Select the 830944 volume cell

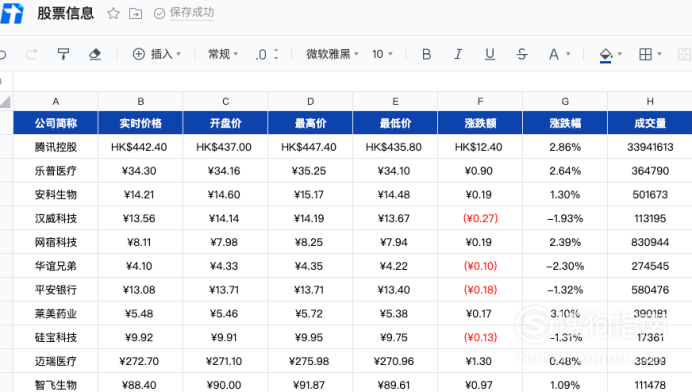pyautogui.click(x=650, y=242)
